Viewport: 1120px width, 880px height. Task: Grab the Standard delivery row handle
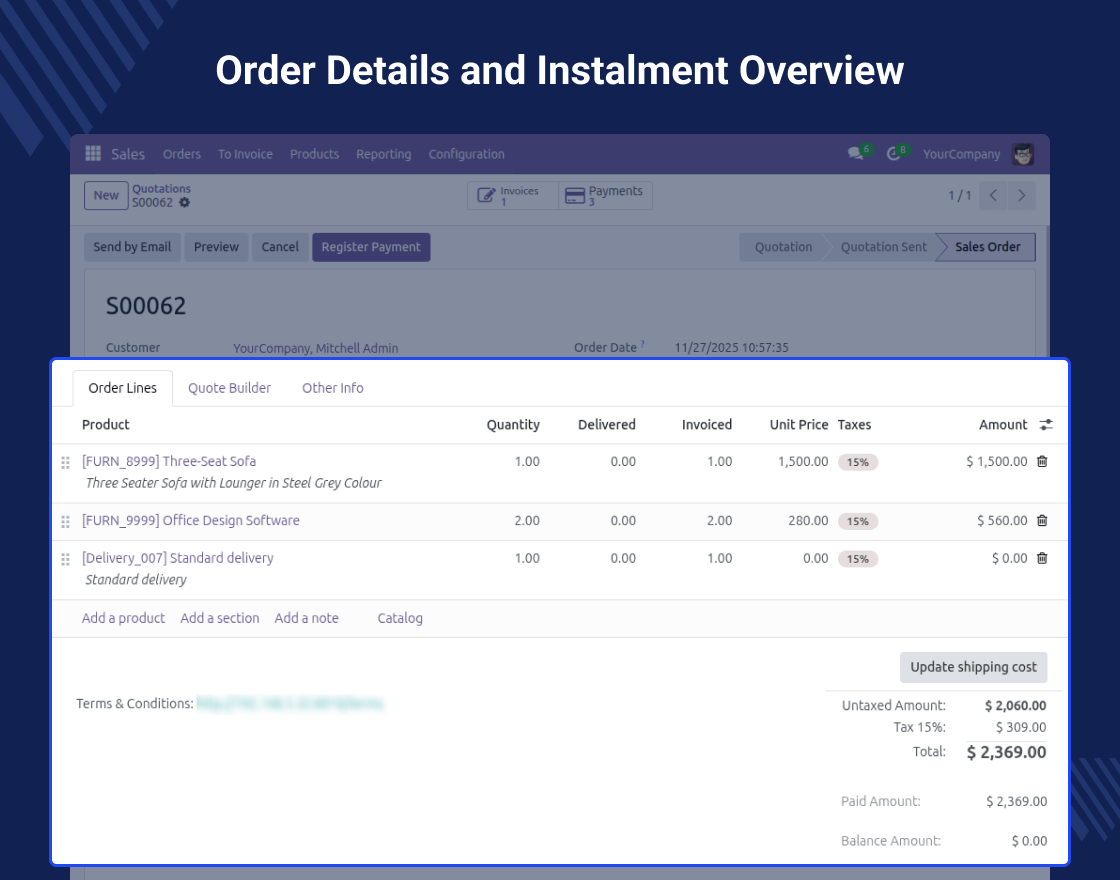click(x=66, y=559)
